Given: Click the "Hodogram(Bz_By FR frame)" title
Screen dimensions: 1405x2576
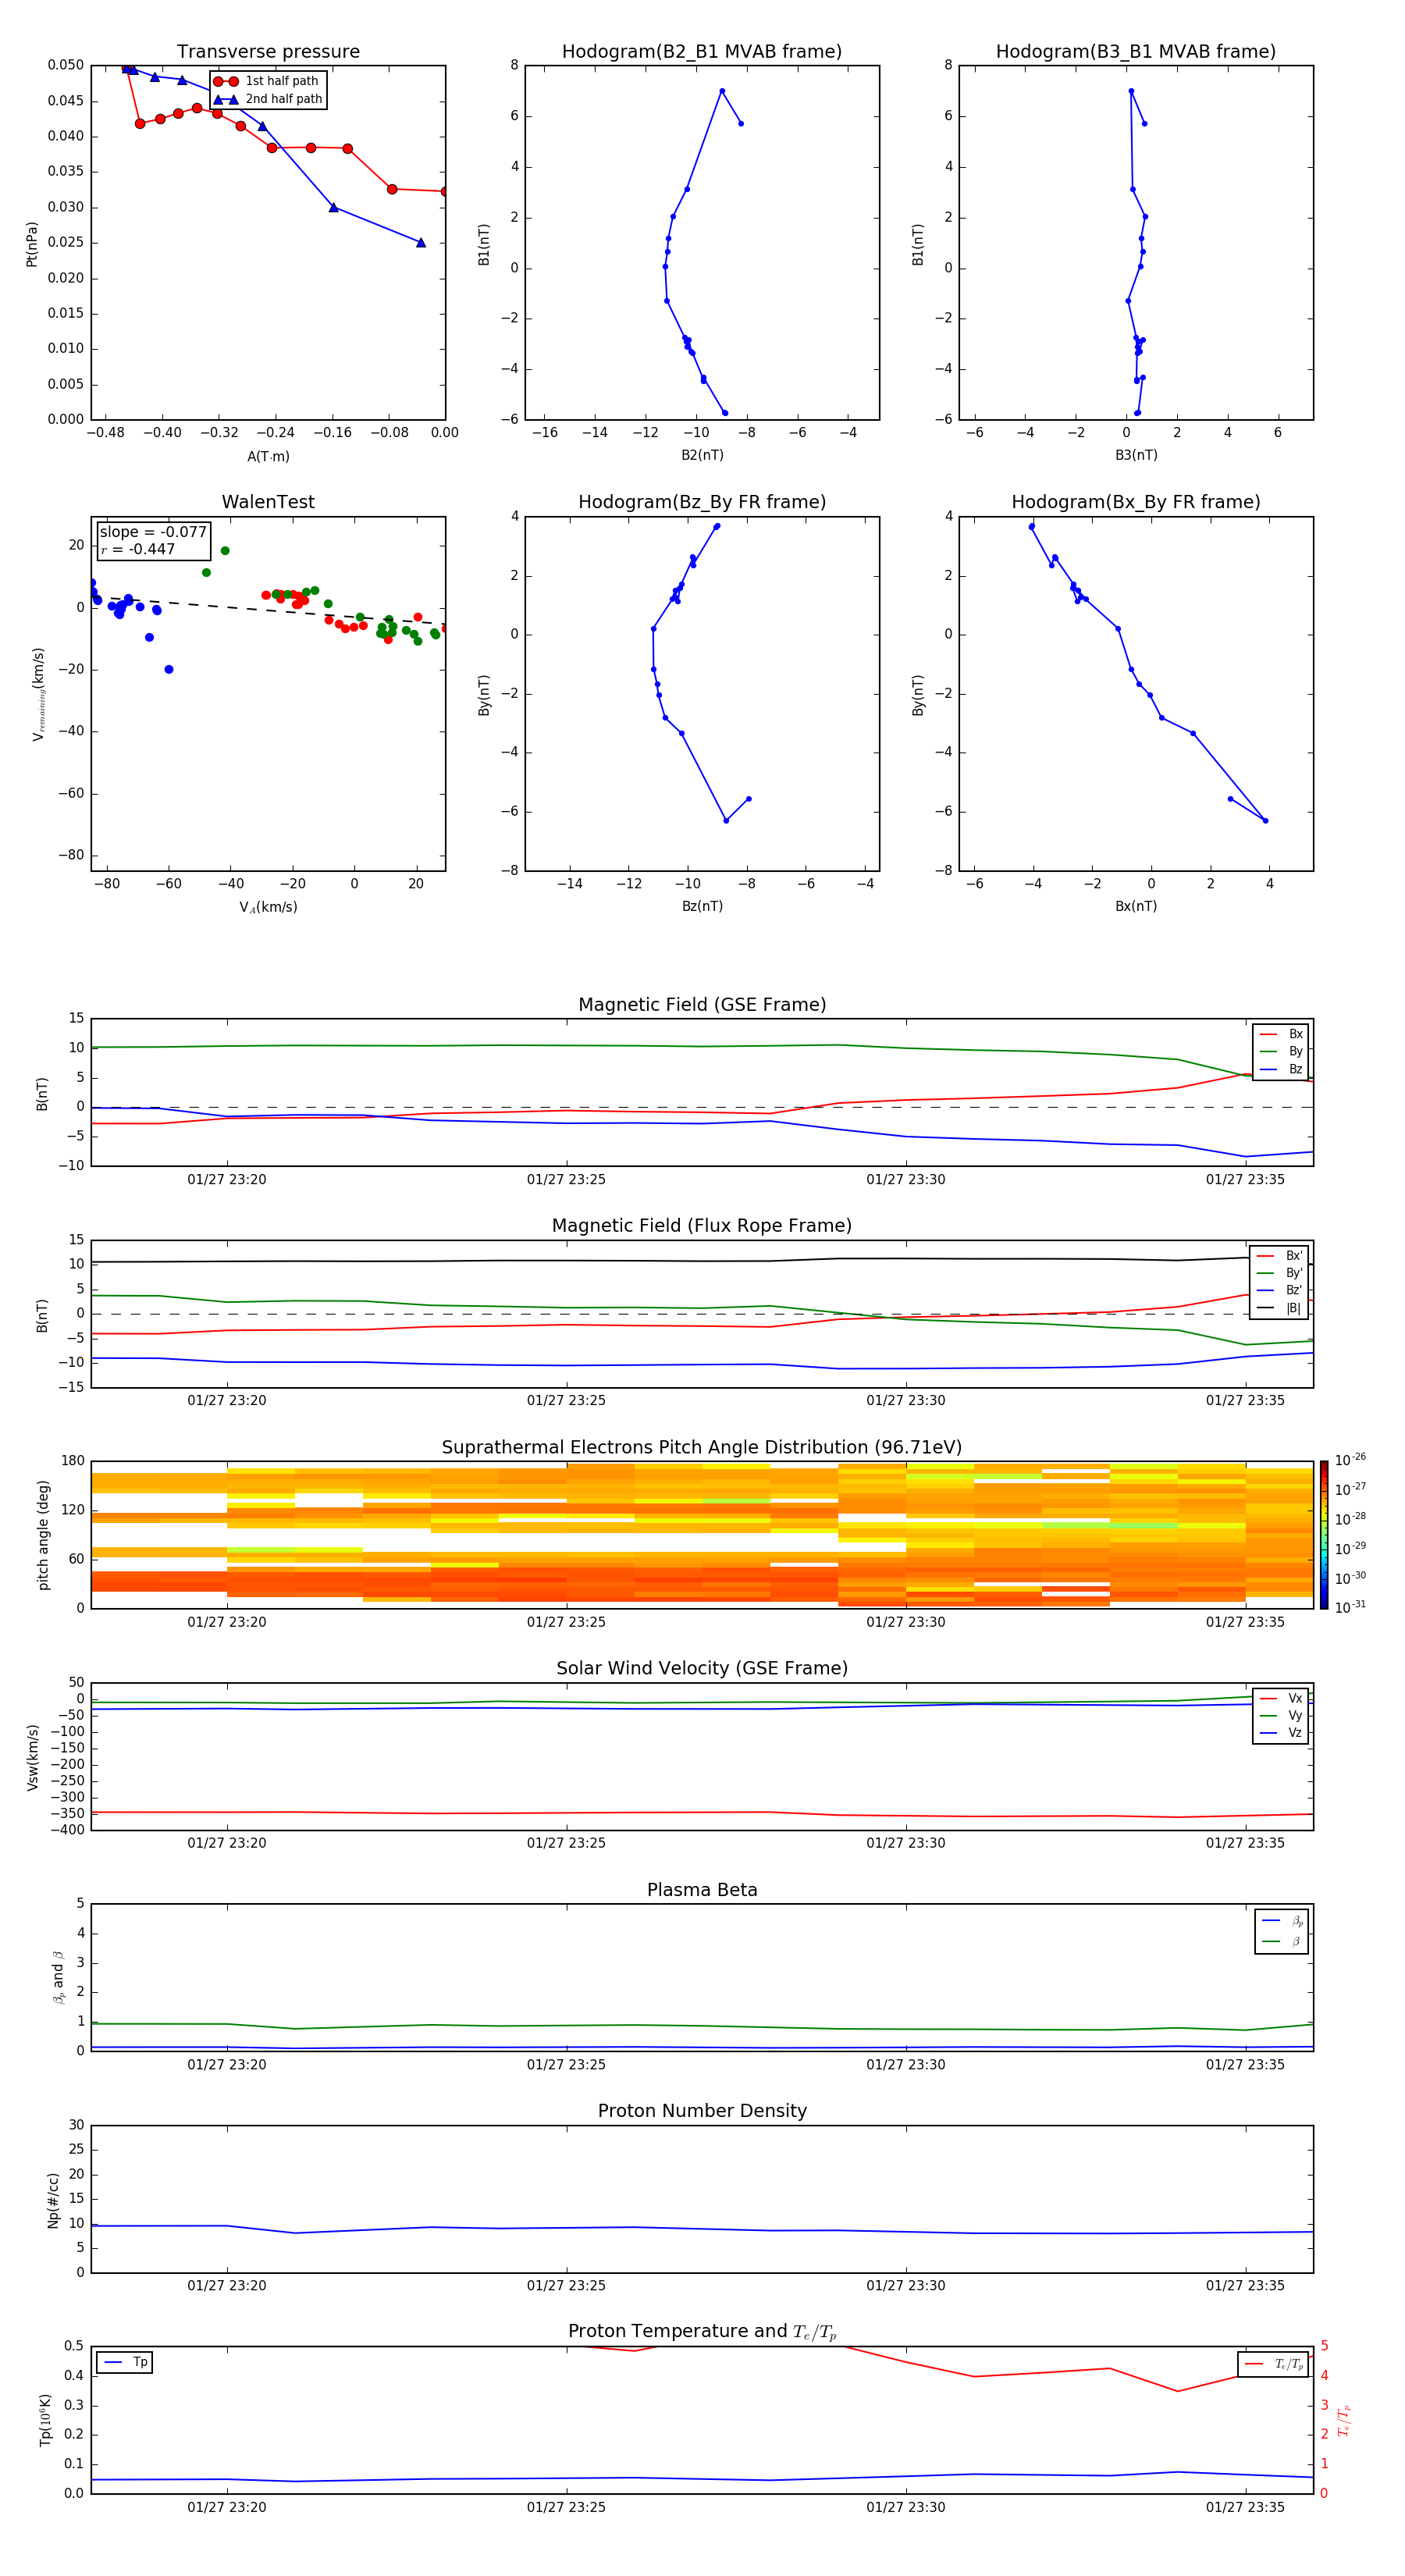Looking at the screenshot, I should pyautogui.click(x=702, y=502).
